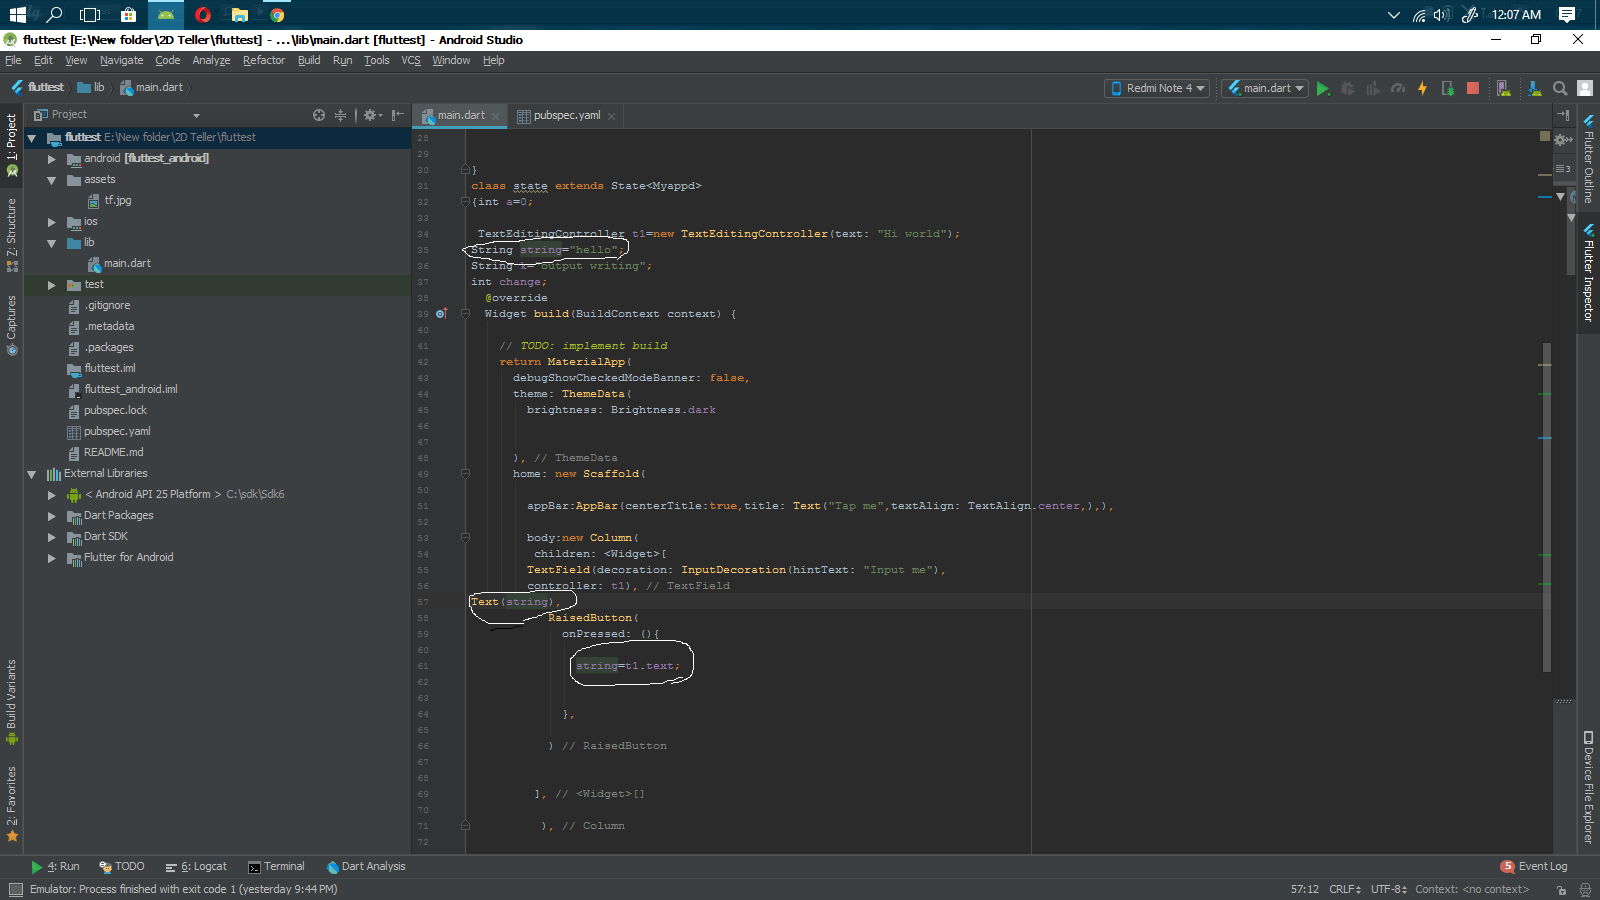Open Project panel settings gear
Image resolution: width=1600 pixels, height=900 pixels.
click(x=371, y=115)
